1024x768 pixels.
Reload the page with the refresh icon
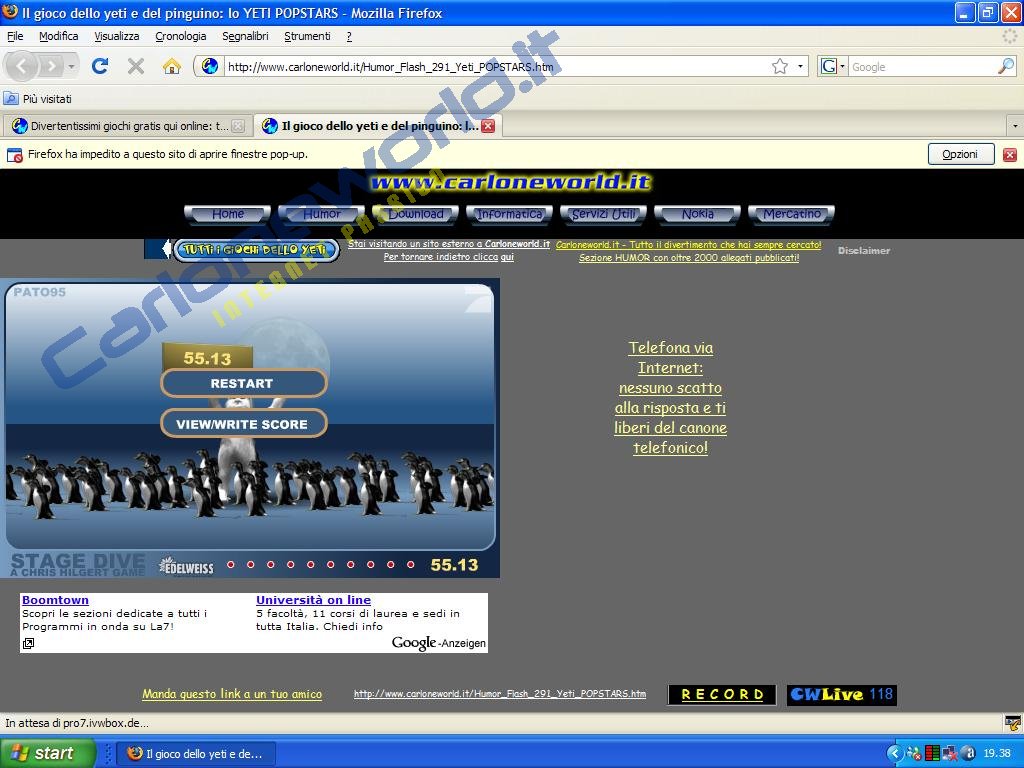[100, 66]
